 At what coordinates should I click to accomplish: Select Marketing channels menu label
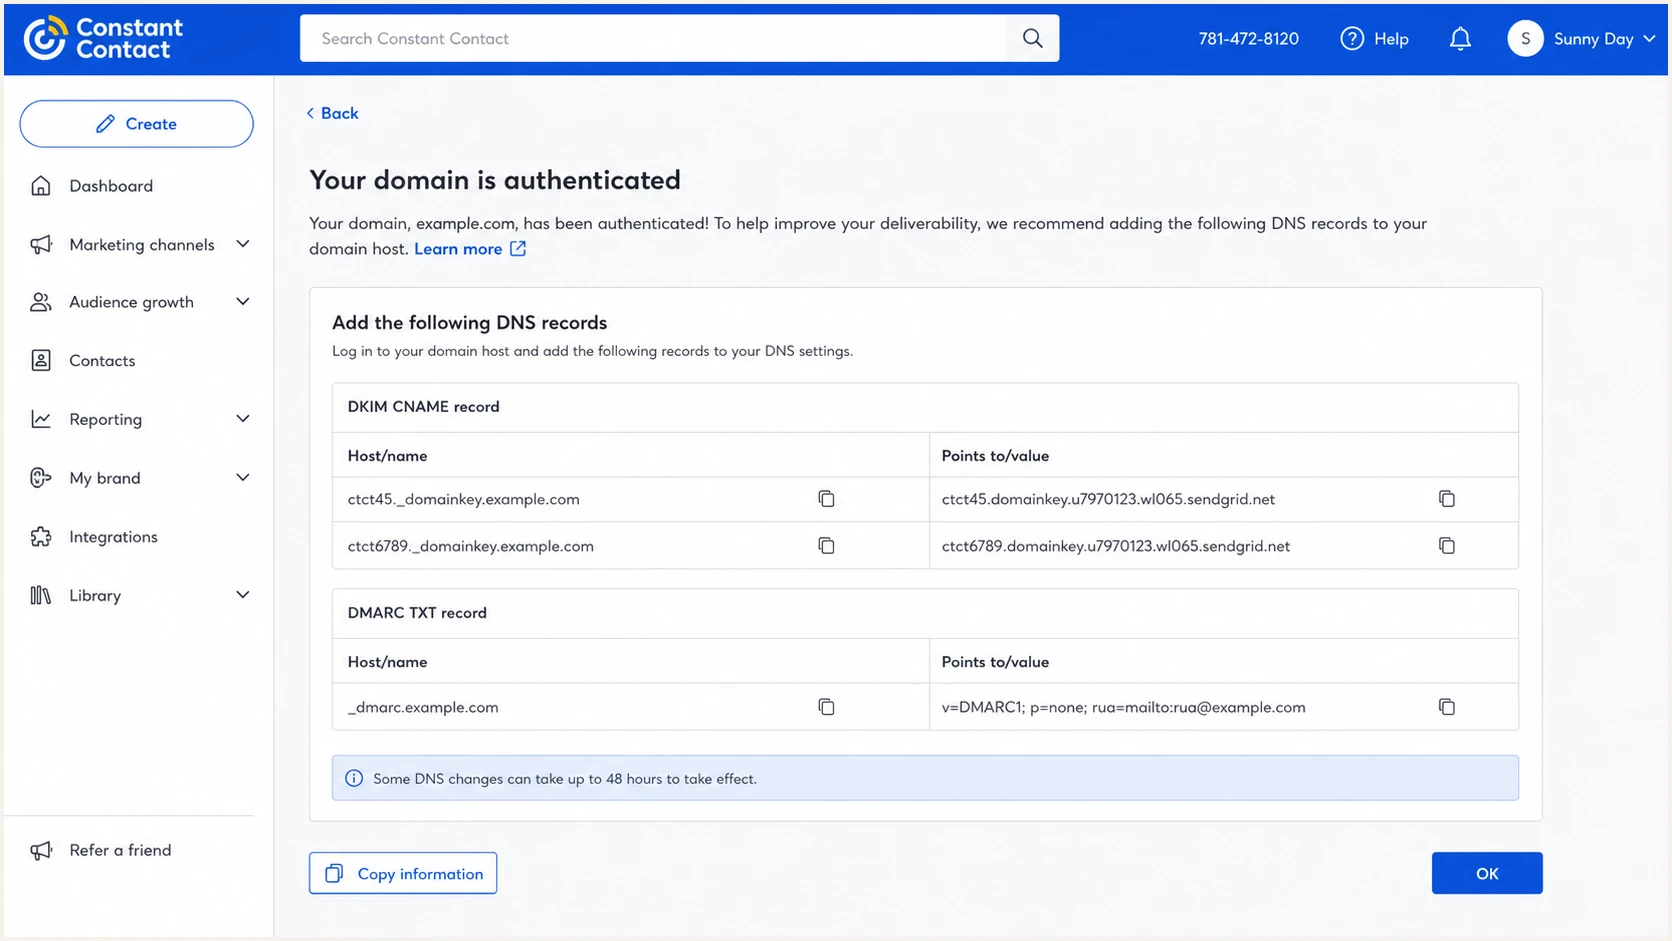coord(142,245)
